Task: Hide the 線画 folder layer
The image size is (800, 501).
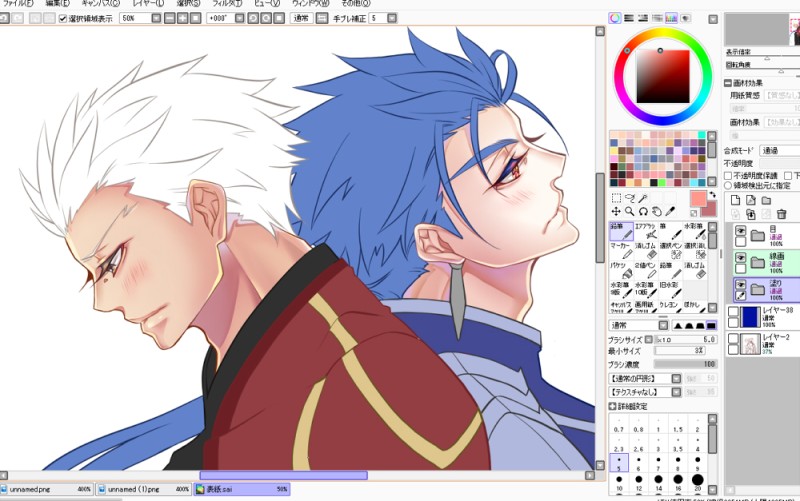Action: coord(740,258)
